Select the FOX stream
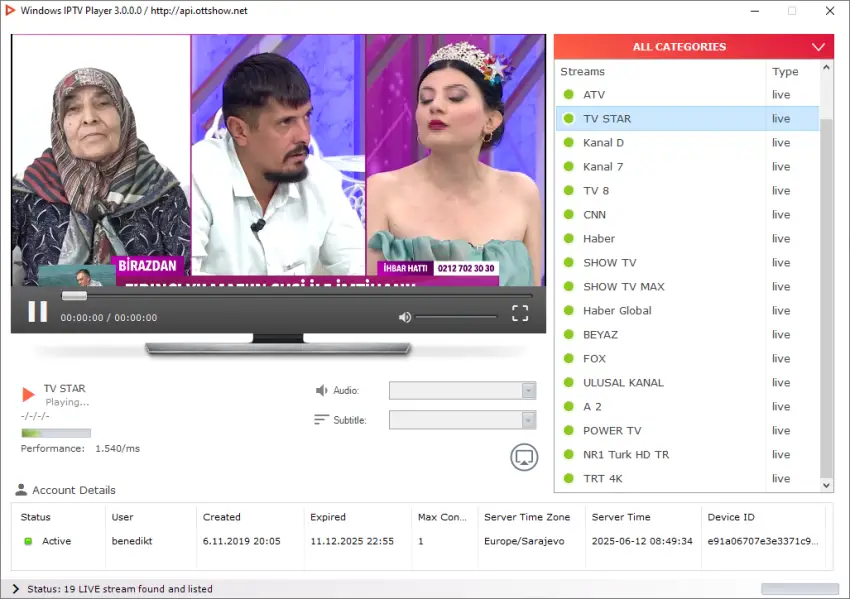This screenshot has height=599, width=850. [x=687, y=358]
